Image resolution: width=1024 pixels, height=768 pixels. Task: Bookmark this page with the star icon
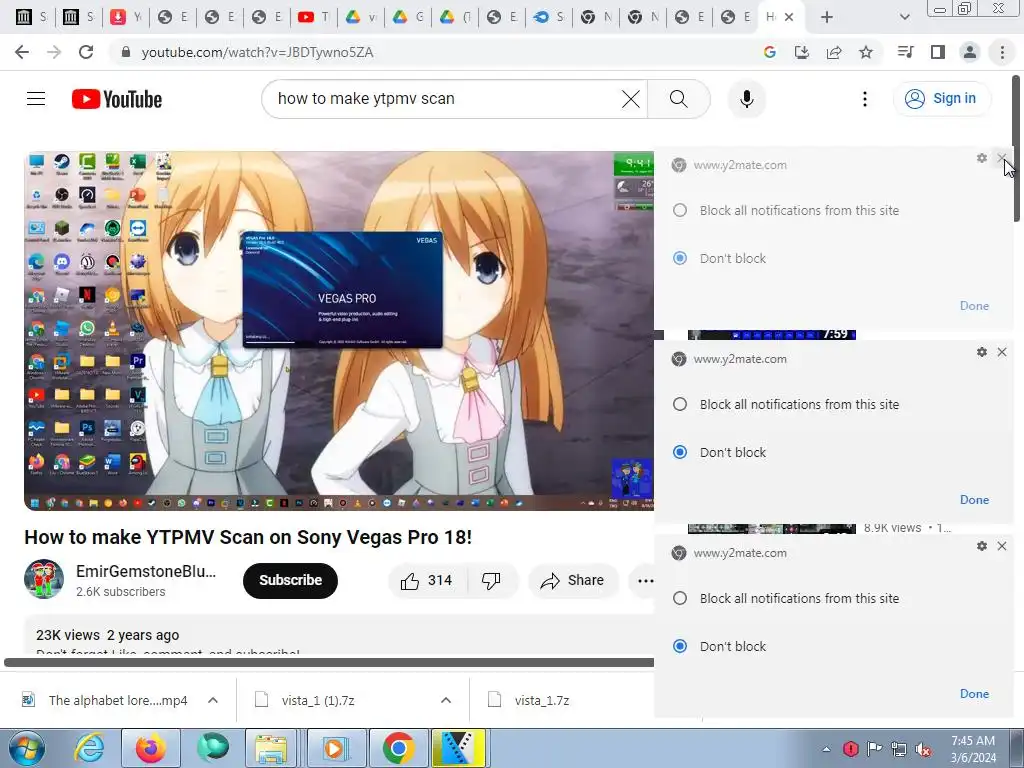pyautogui.click(x=866, y=52)
